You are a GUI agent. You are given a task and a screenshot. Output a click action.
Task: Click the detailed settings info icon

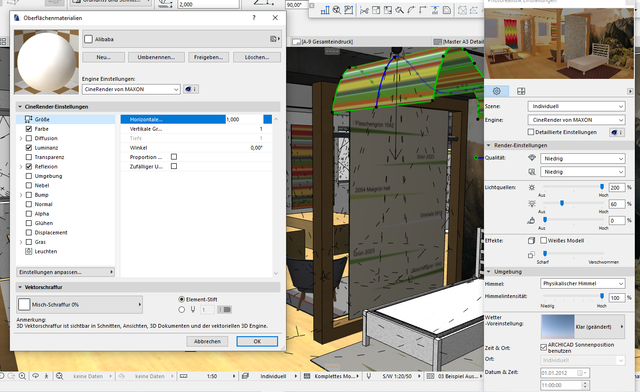click(617, 132)
